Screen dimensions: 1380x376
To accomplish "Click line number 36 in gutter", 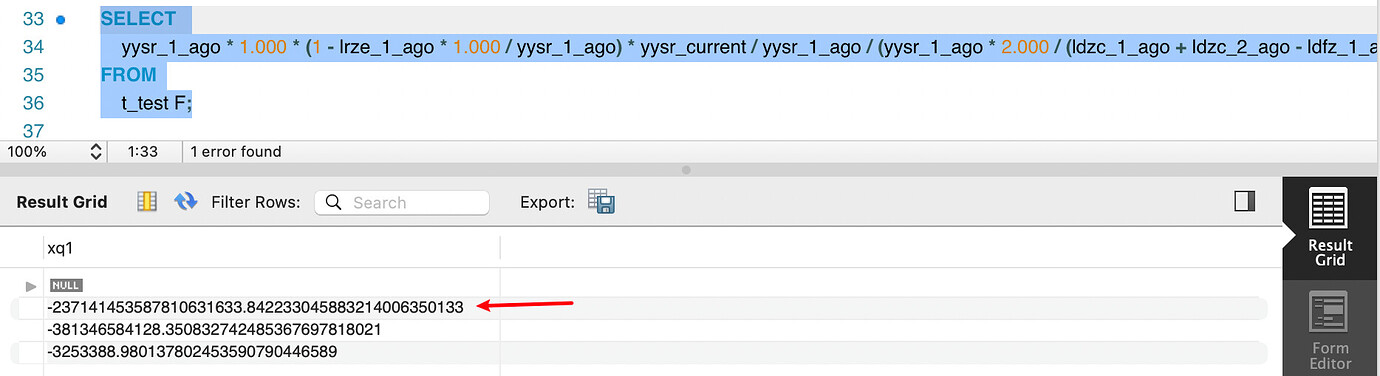I will pyautogui.click(x=33, y=103).
